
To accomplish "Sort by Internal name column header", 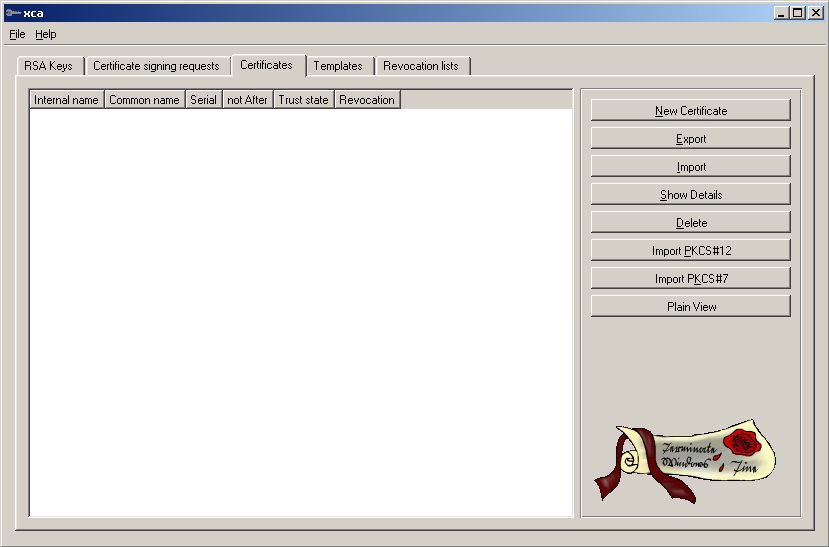I will pos(67,100).
